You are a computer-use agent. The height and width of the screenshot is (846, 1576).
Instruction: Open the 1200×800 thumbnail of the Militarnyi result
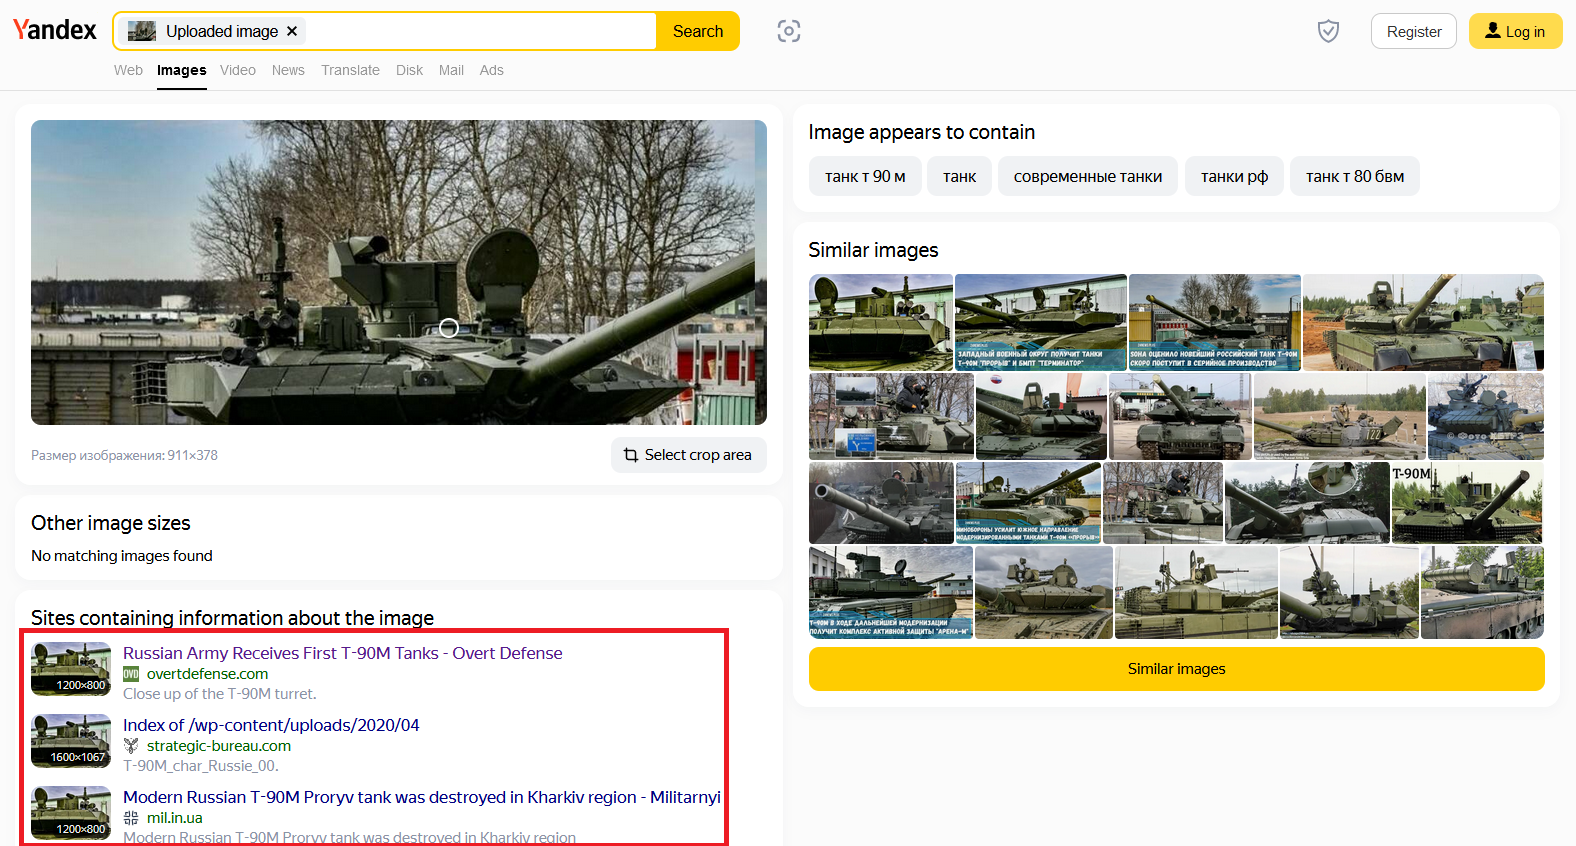point(71,813)
